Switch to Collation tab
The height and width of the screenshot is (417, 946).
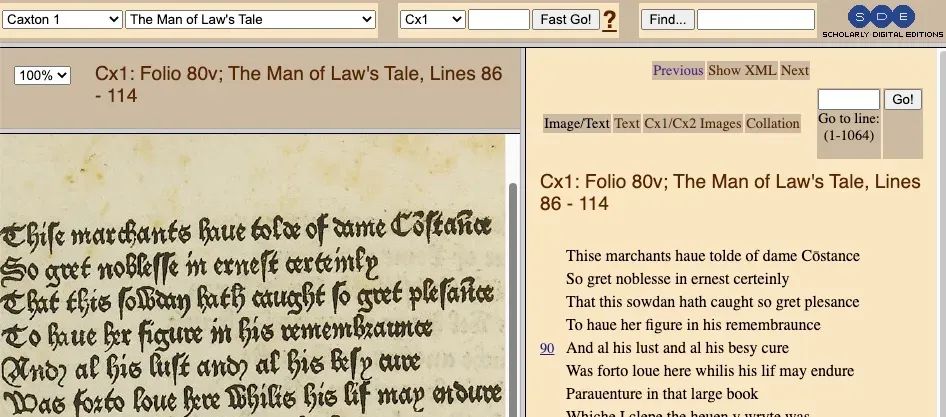[773, 124]
